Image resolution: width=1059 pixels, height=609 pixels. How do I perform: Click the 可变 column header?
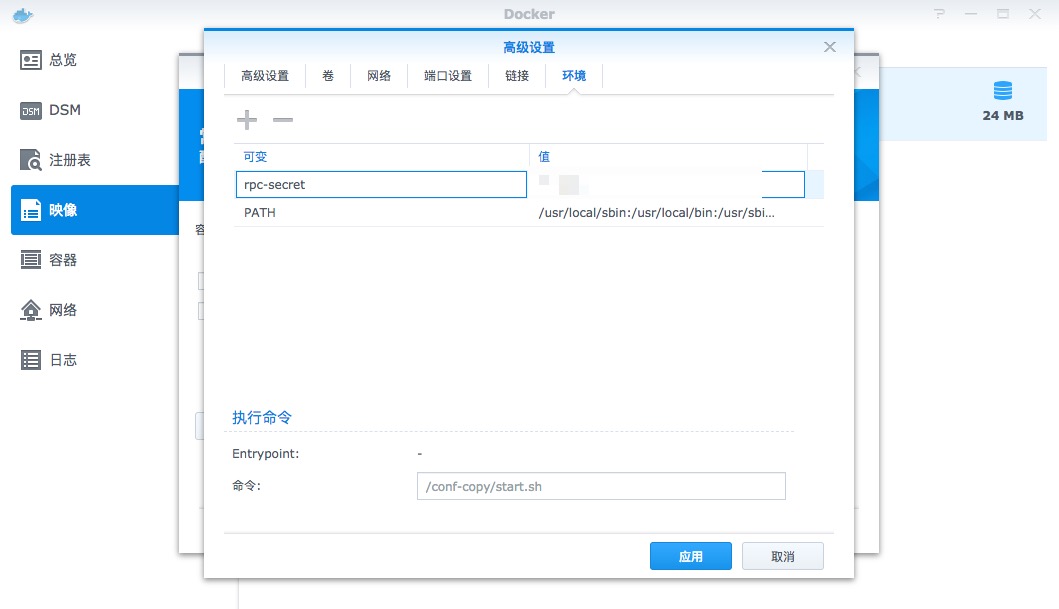(x=381, y=157)
